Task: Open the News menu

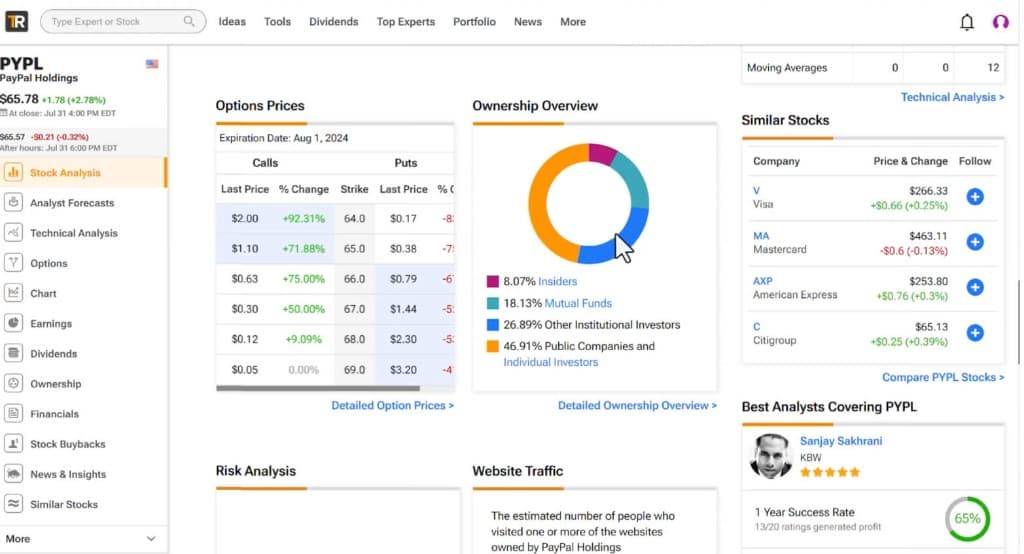Action: pyautogui.click(x=528, y=22)
